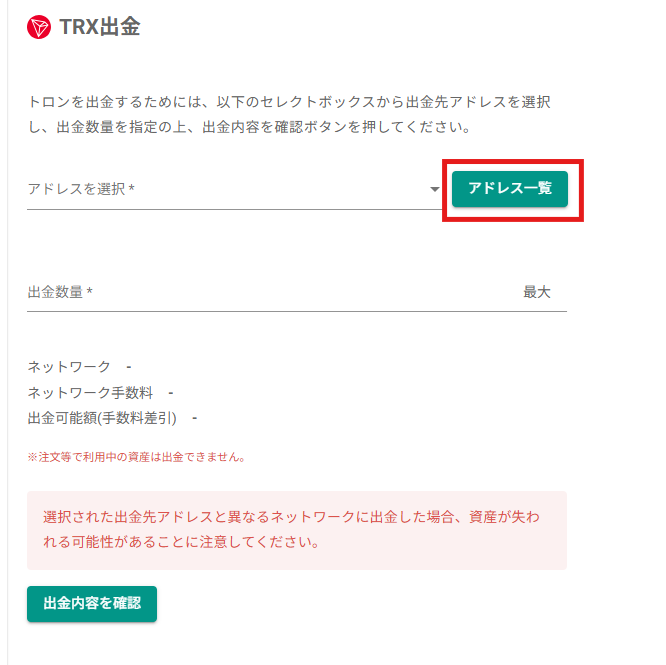Click the TRX出金 page heading
Screen dimensions: 666x665
[x=100, y=27]
